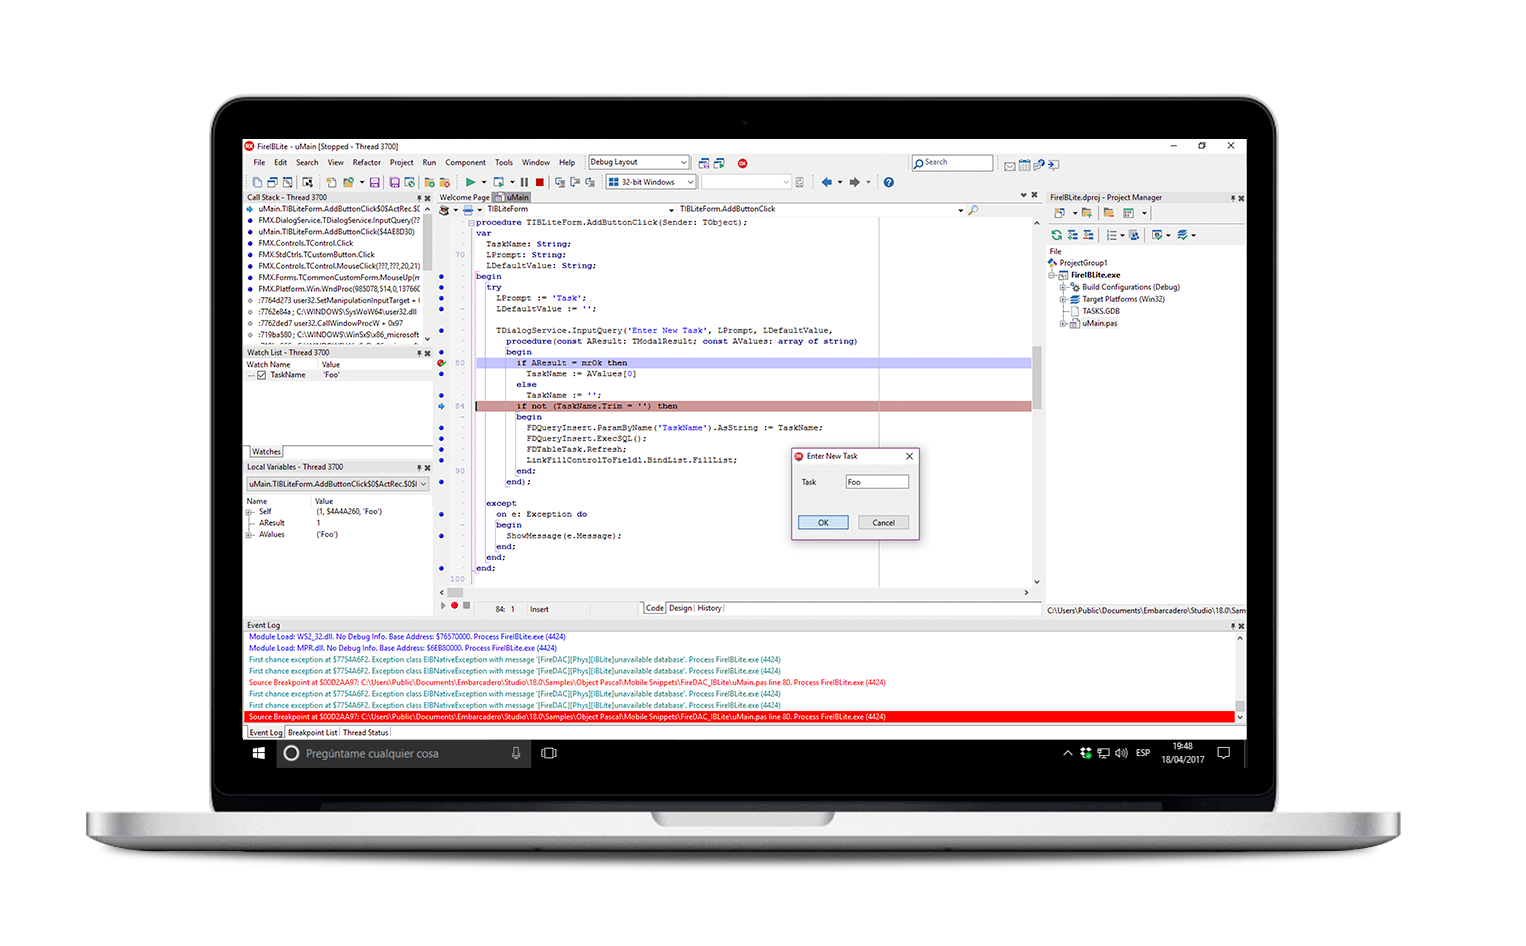Pause the running program
This screenshot has width=1526, height=946.
[524, 182]
